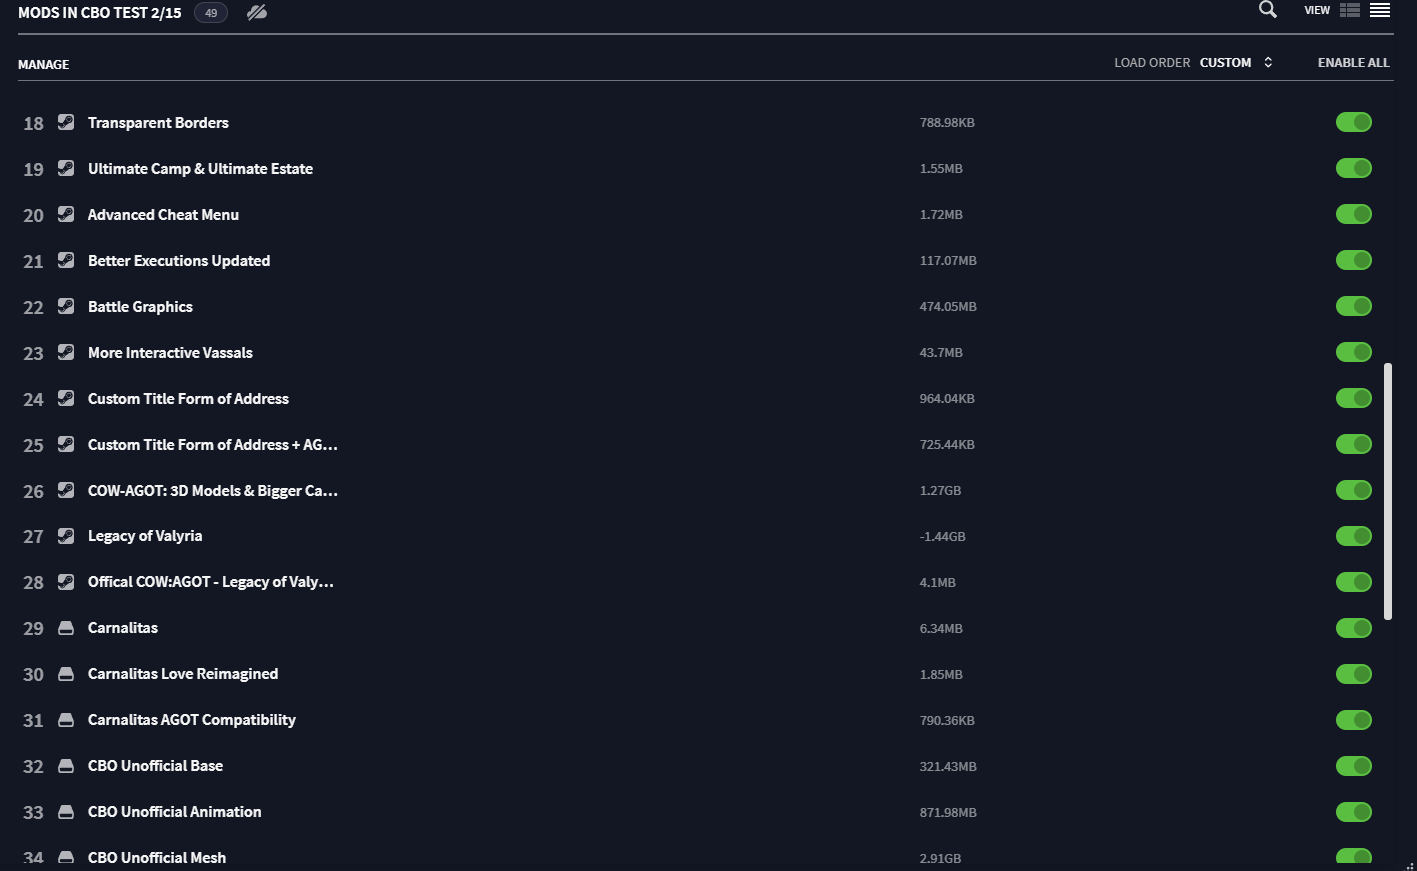Click local drive icon beside Carnalitas
1417x871 pixels.
(66, 628)
